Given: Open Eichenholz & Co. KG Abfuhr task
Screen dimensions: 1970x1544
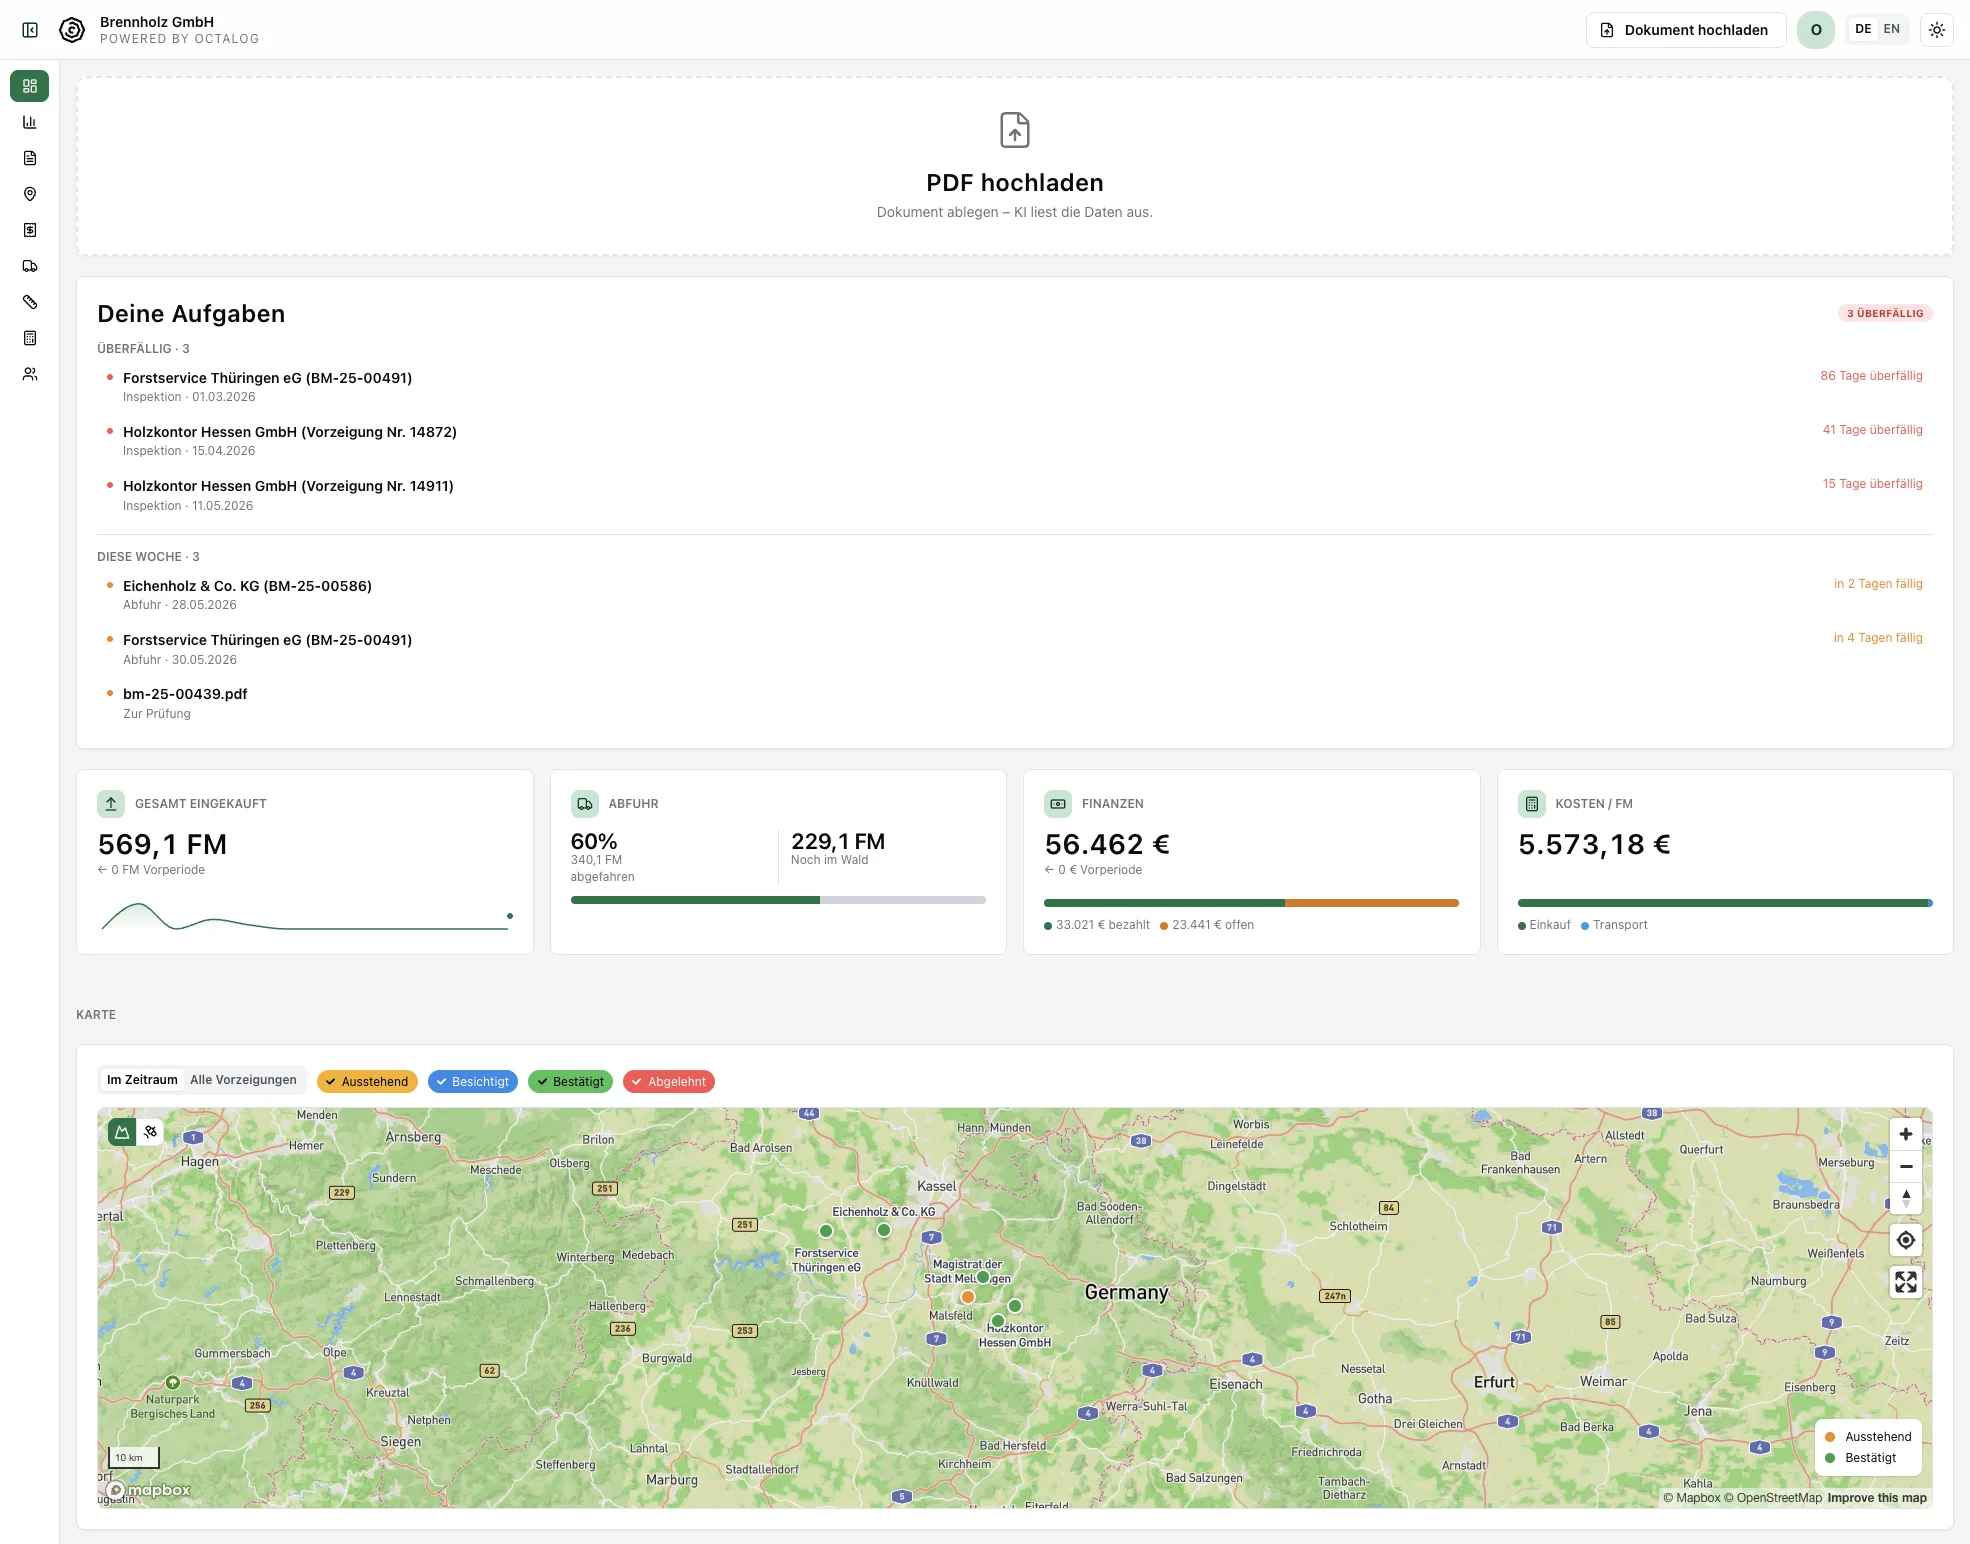Looking at the screenshot, I should (x=1015, y=595).
